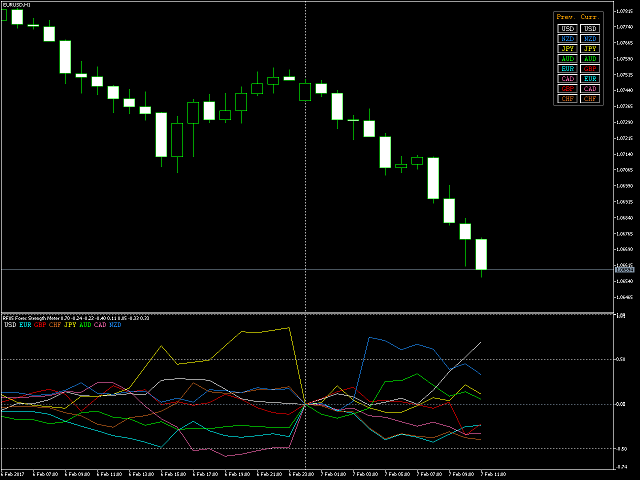The width and height of the screenshot is (640, 480).
Task: Click the last candlestick on the chart
Action: [x=481, y=254]
